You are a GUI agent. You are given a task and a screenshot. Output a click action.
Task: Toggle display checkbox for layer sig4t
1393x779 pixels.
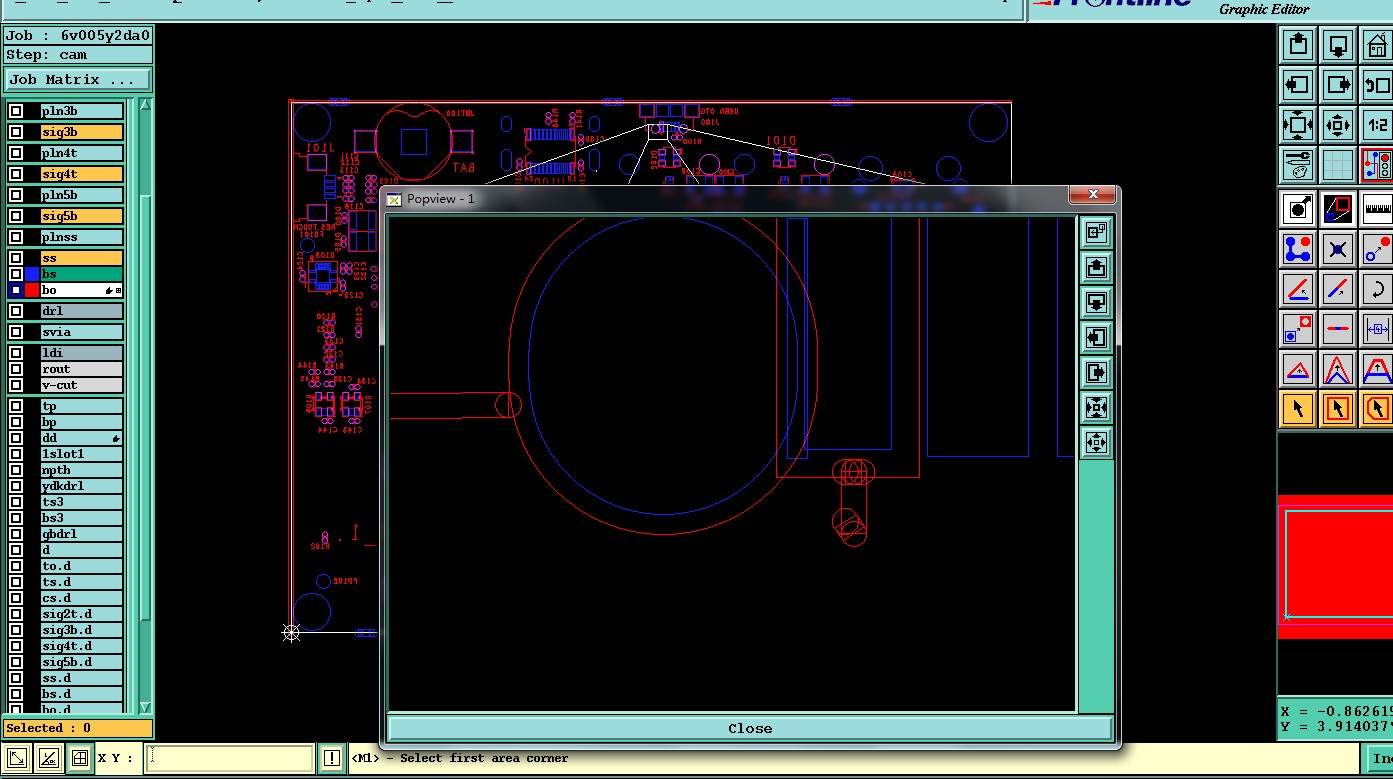16,174
